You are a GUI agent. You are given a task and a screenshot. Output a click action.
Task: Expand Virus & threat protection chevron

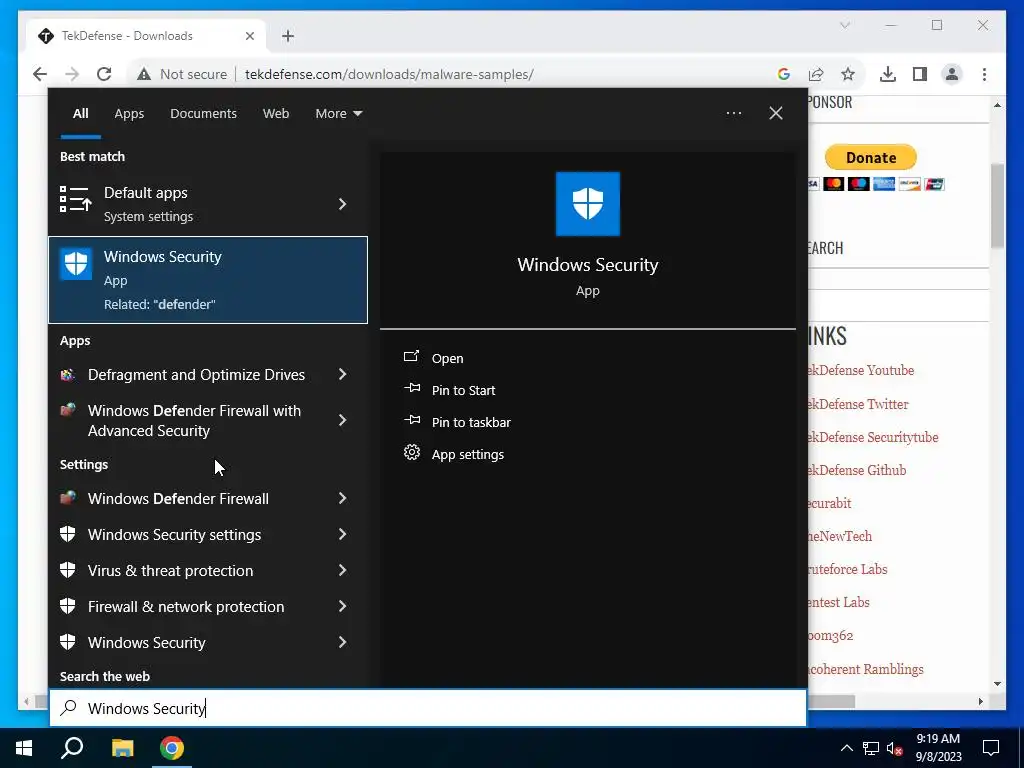tap(342, 571)
